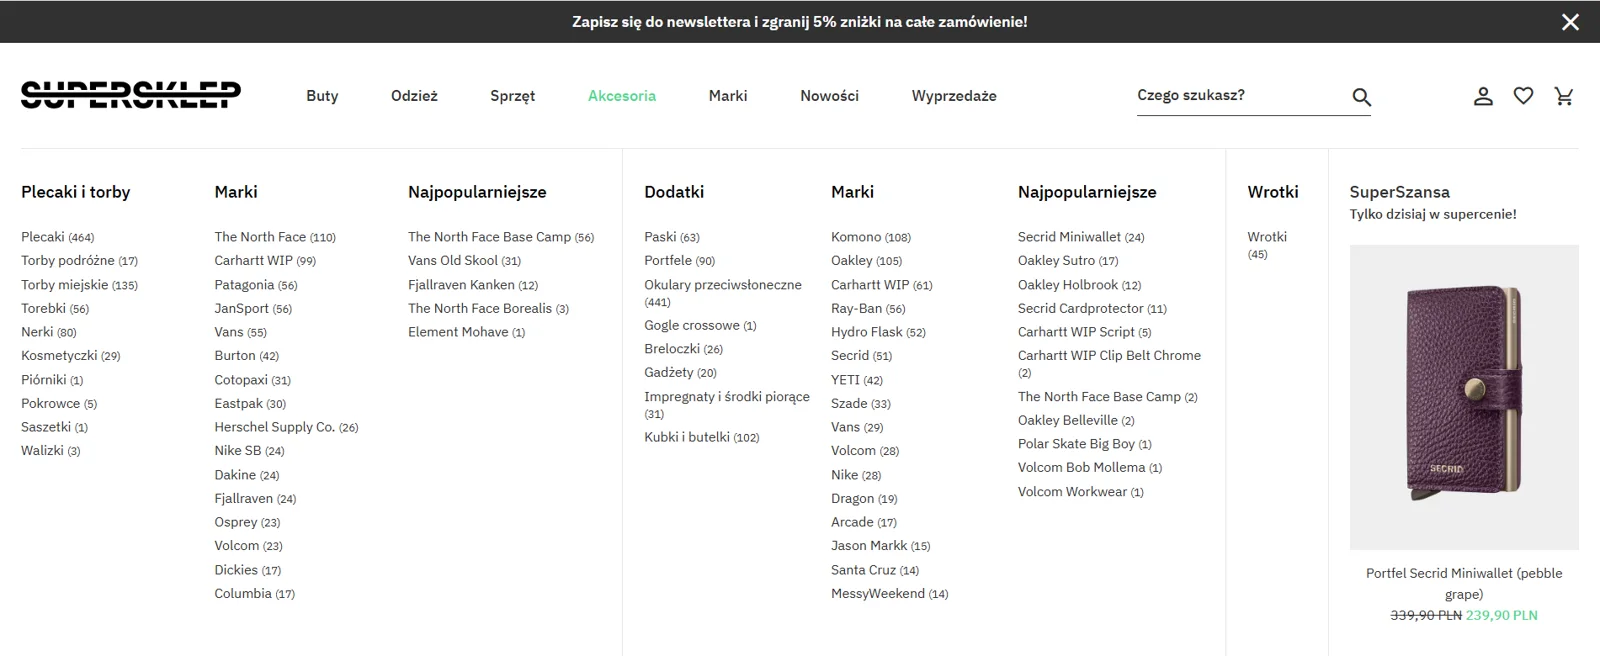This screenshot has height=656, width=1600.
Task: Select Ray-Ban (56) brand
Action: tap(868, 309)
